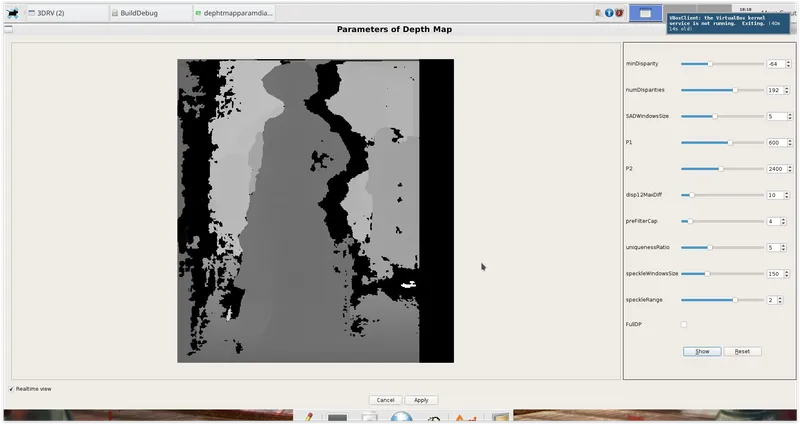
Task: Click the disp12MaxDiff slider handle
Action: click(x=692, y=195)
